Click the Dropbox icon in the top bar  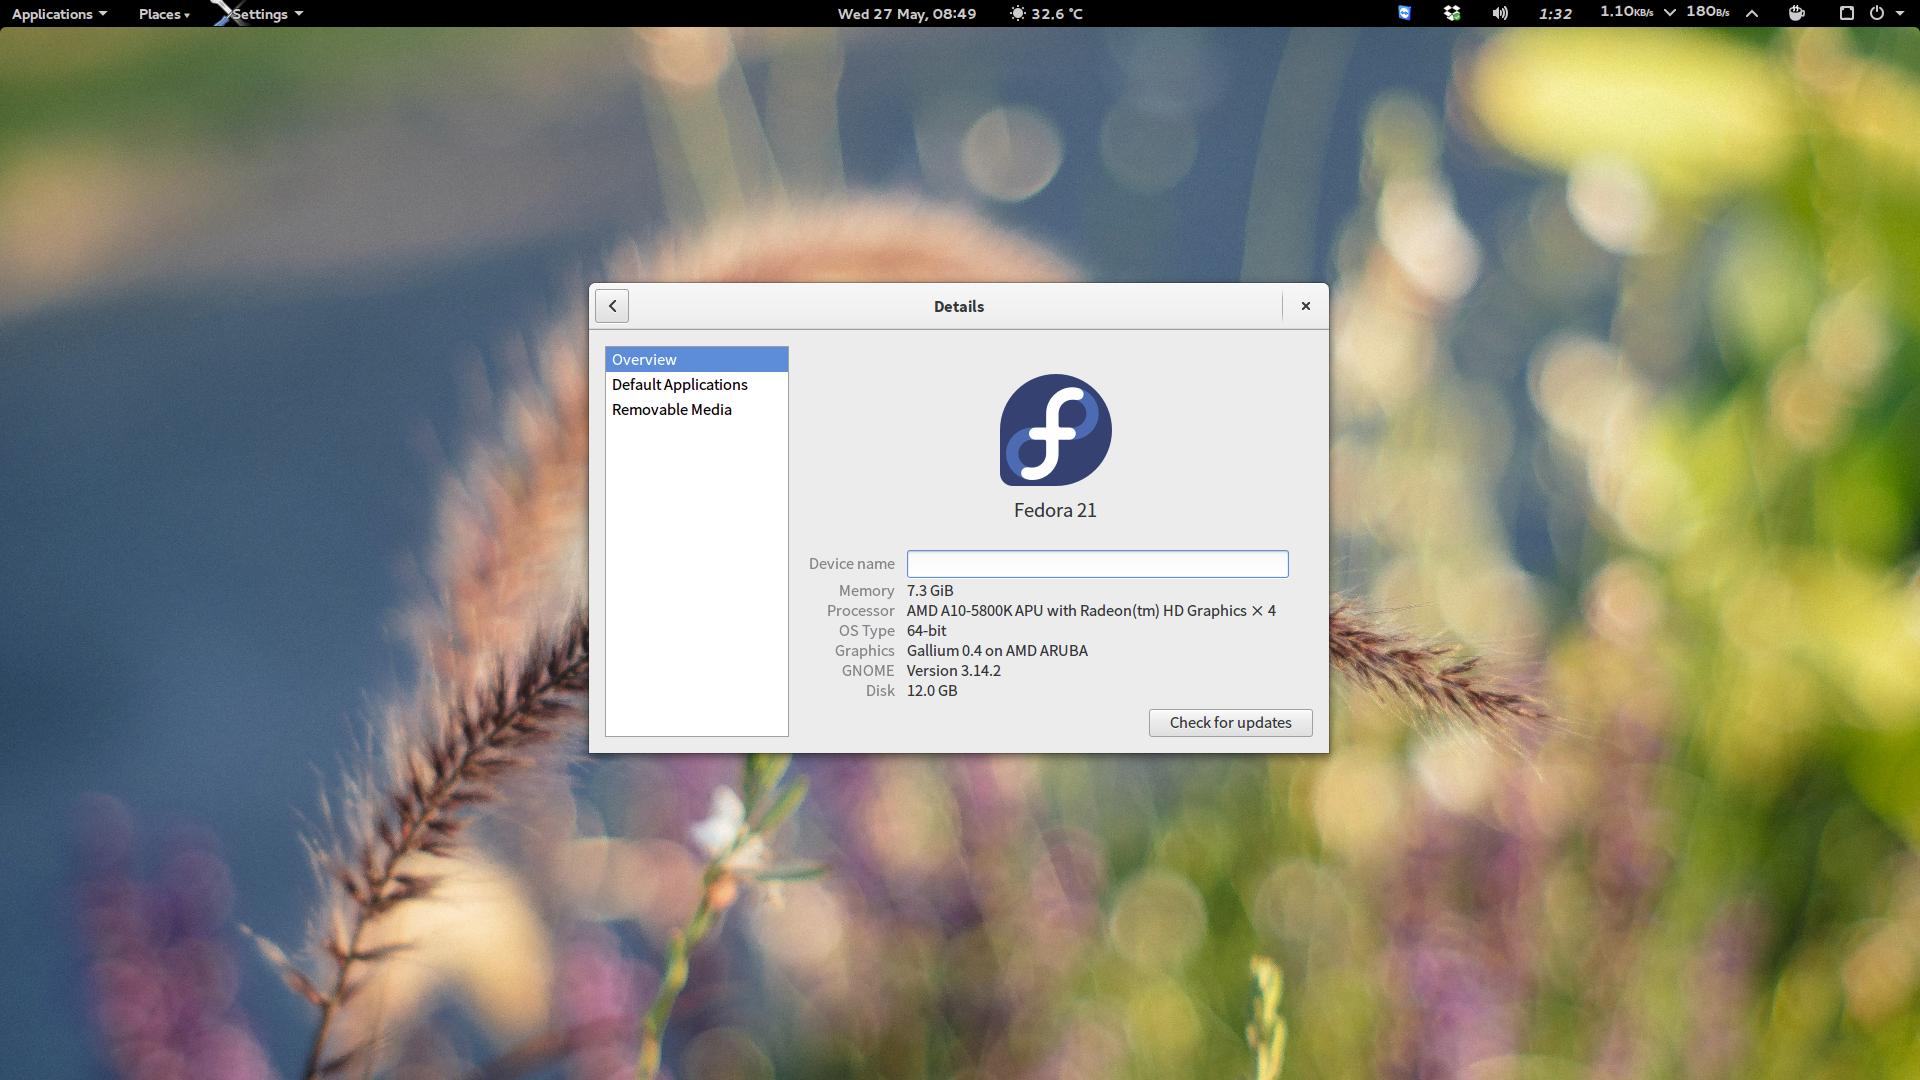(1451, 14)
